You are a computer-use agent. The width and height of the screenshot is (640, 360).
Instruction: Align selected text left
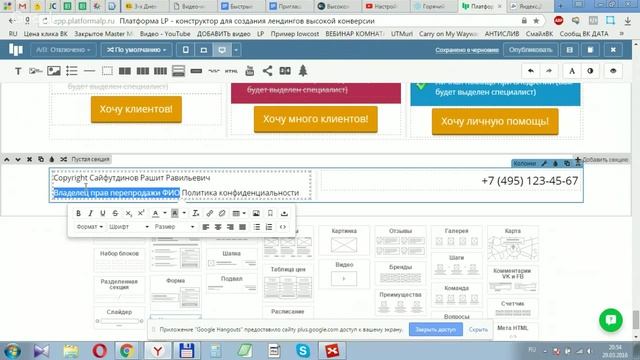pos(205,227)
